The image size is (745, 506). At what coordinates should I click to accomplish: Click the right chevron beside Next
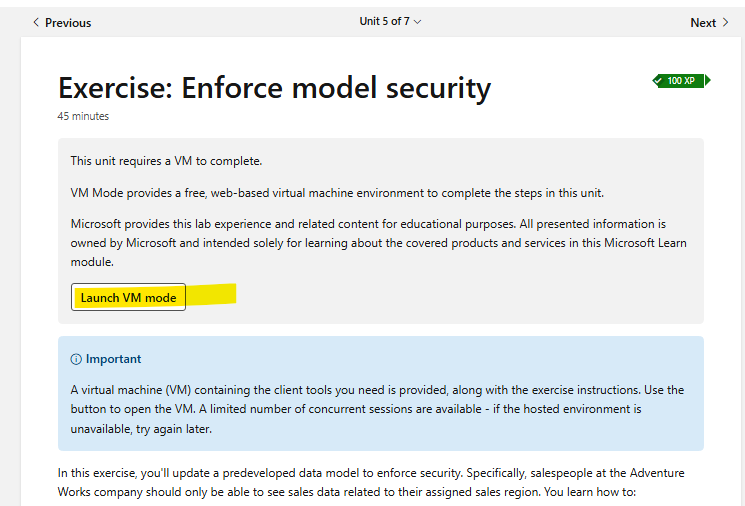tap(725, 22)
